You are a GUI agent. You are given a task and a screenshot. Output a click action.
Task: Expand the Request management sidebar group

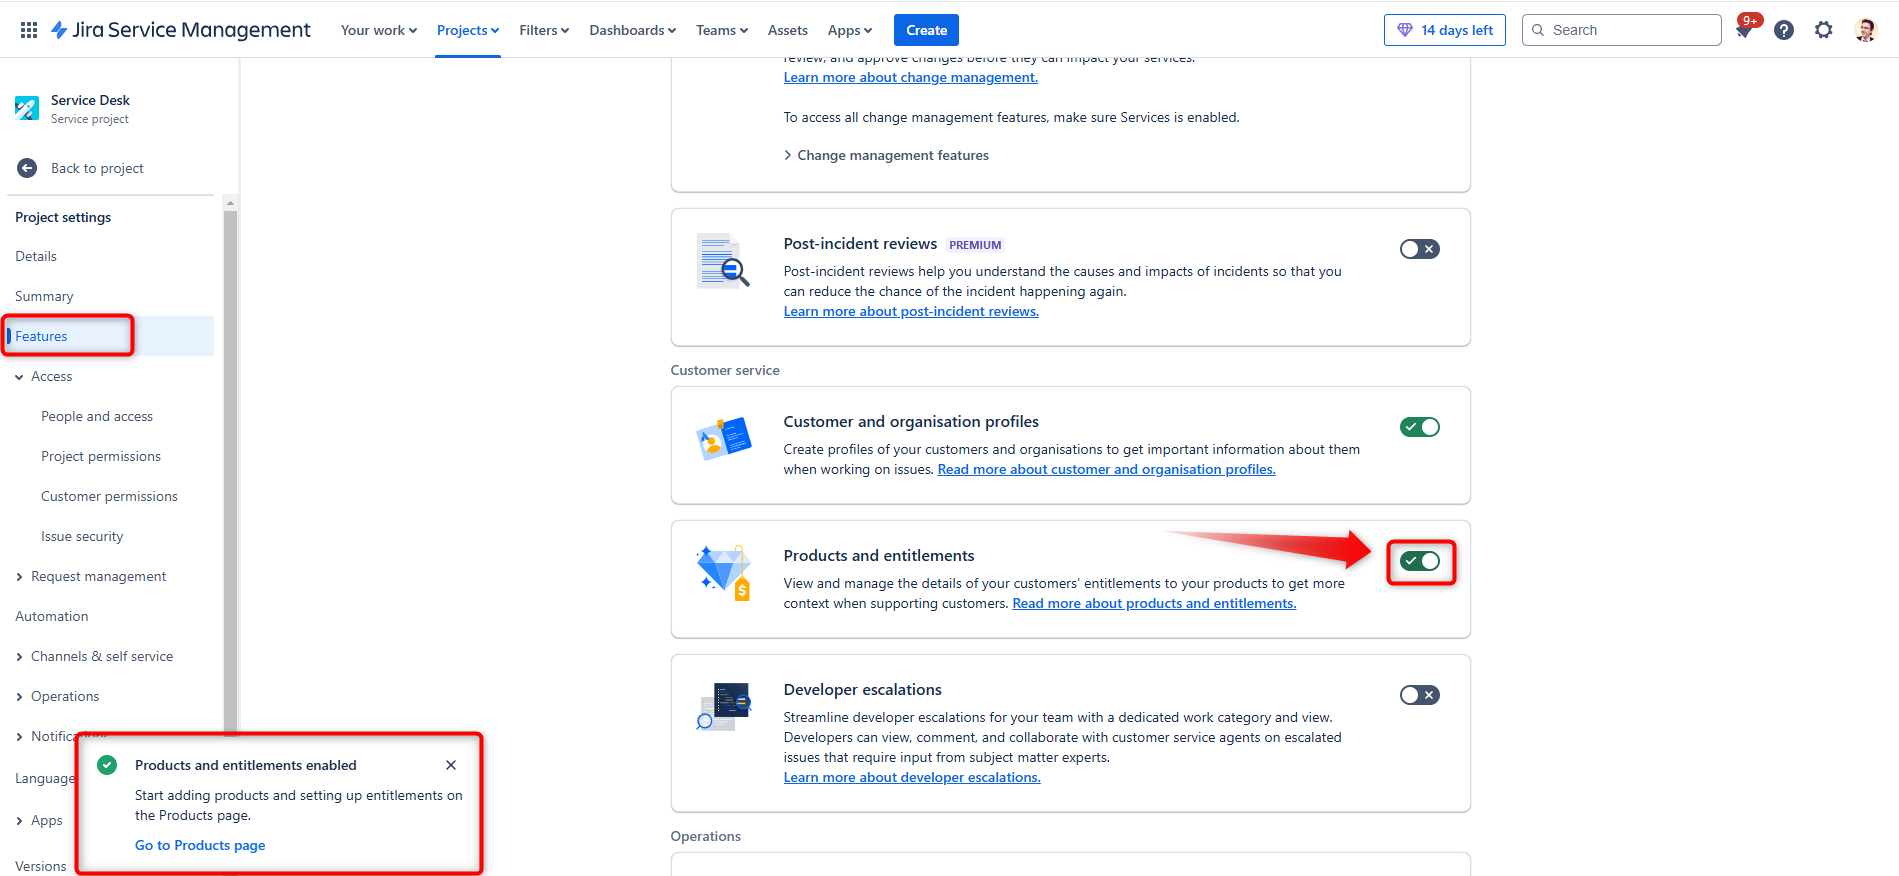98,576
